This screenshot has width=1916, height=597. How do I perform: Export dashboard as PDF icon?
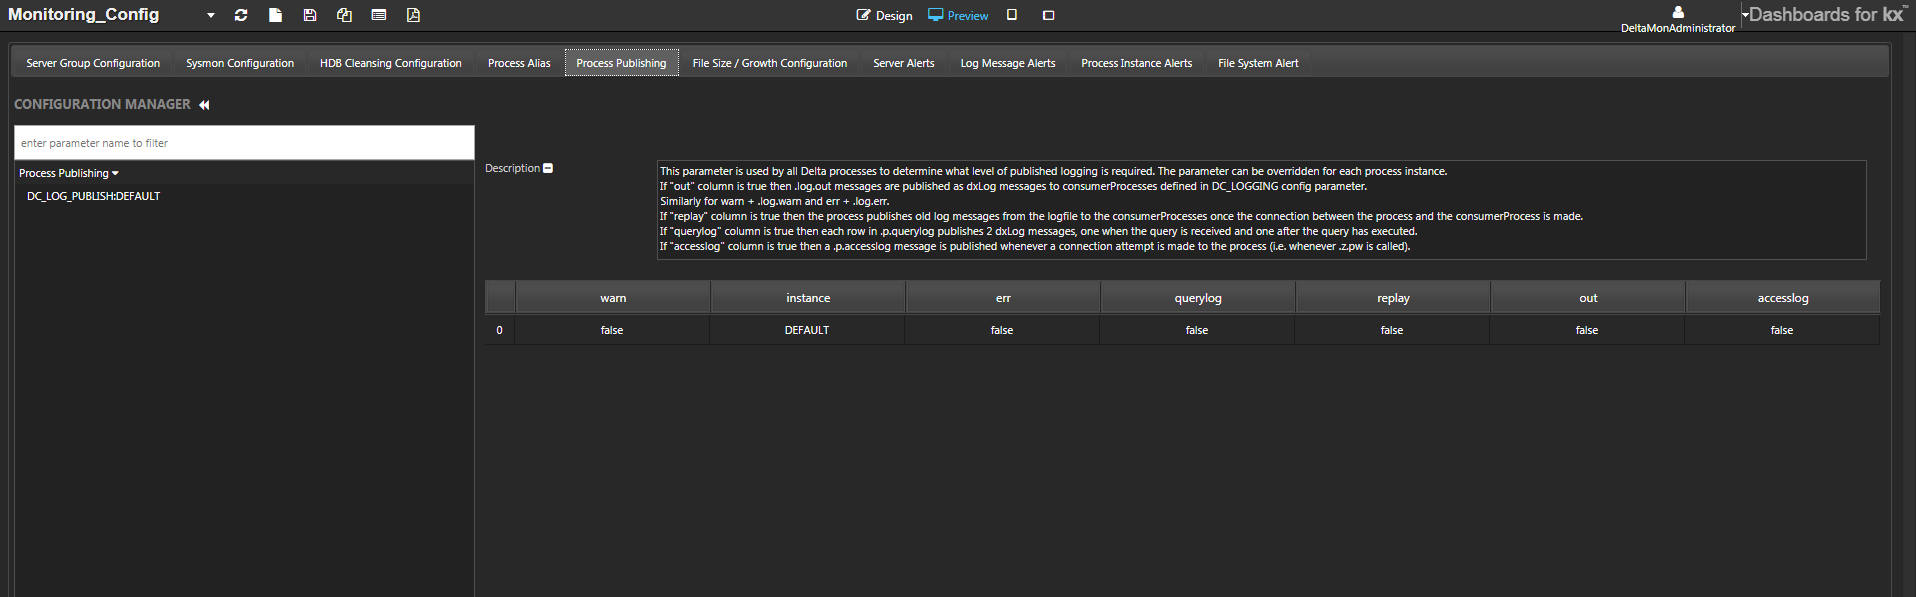pyautogui.click(x=413, y=15)
